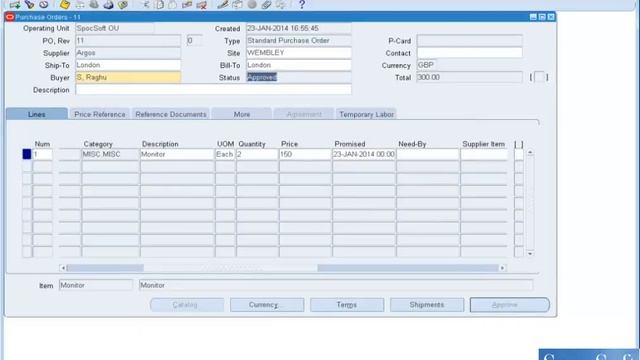640x360 pixels.
Task: Click the Currency button
Action: [x=267, y=305]
